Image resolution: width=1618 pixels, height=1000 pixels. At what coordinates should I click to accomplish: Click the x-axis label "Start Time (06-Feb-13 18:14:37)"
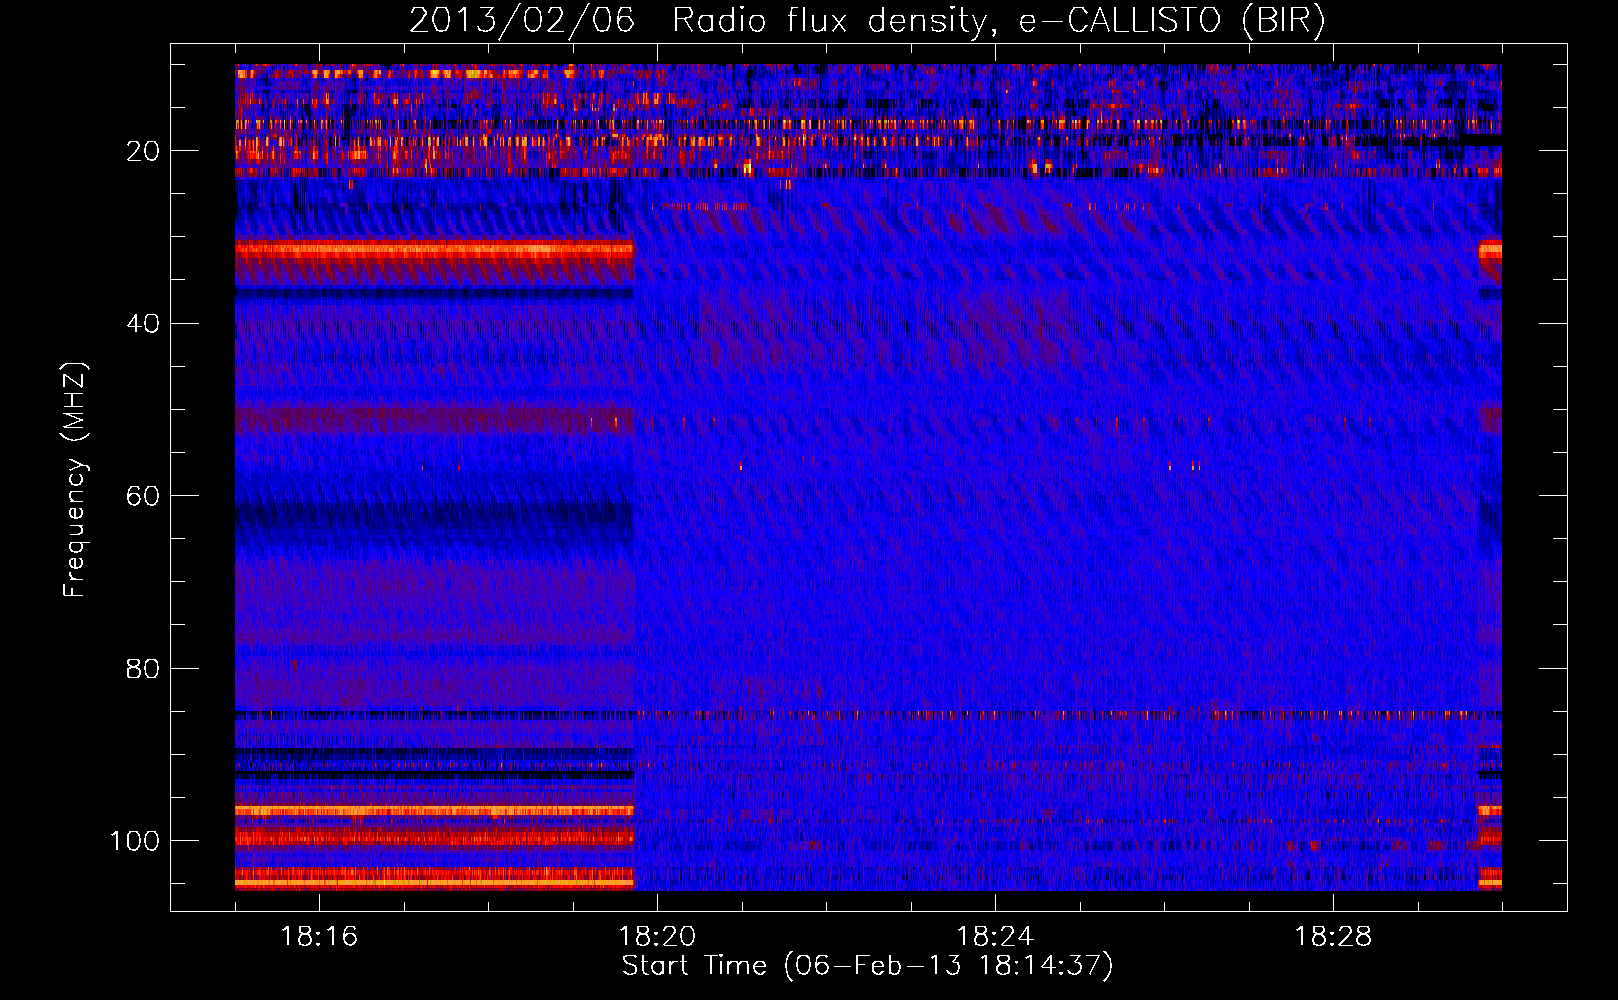[867, 966]
